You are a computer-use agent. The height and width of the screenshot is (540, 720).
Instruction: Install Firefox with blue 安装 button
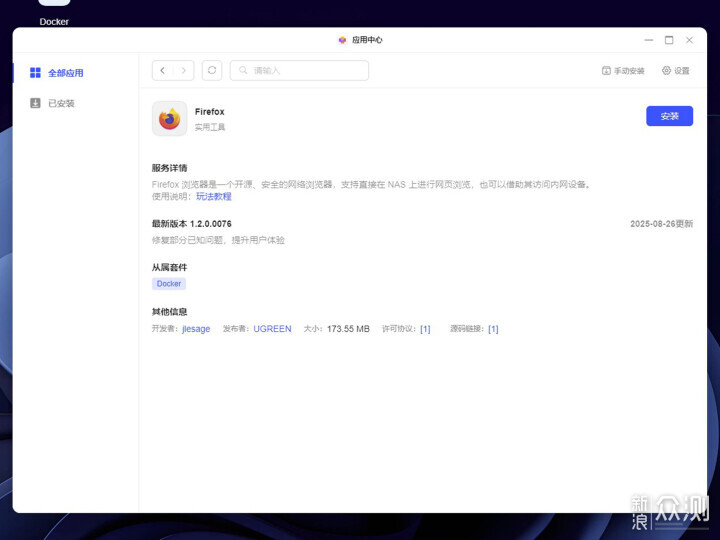click(669, 116)
